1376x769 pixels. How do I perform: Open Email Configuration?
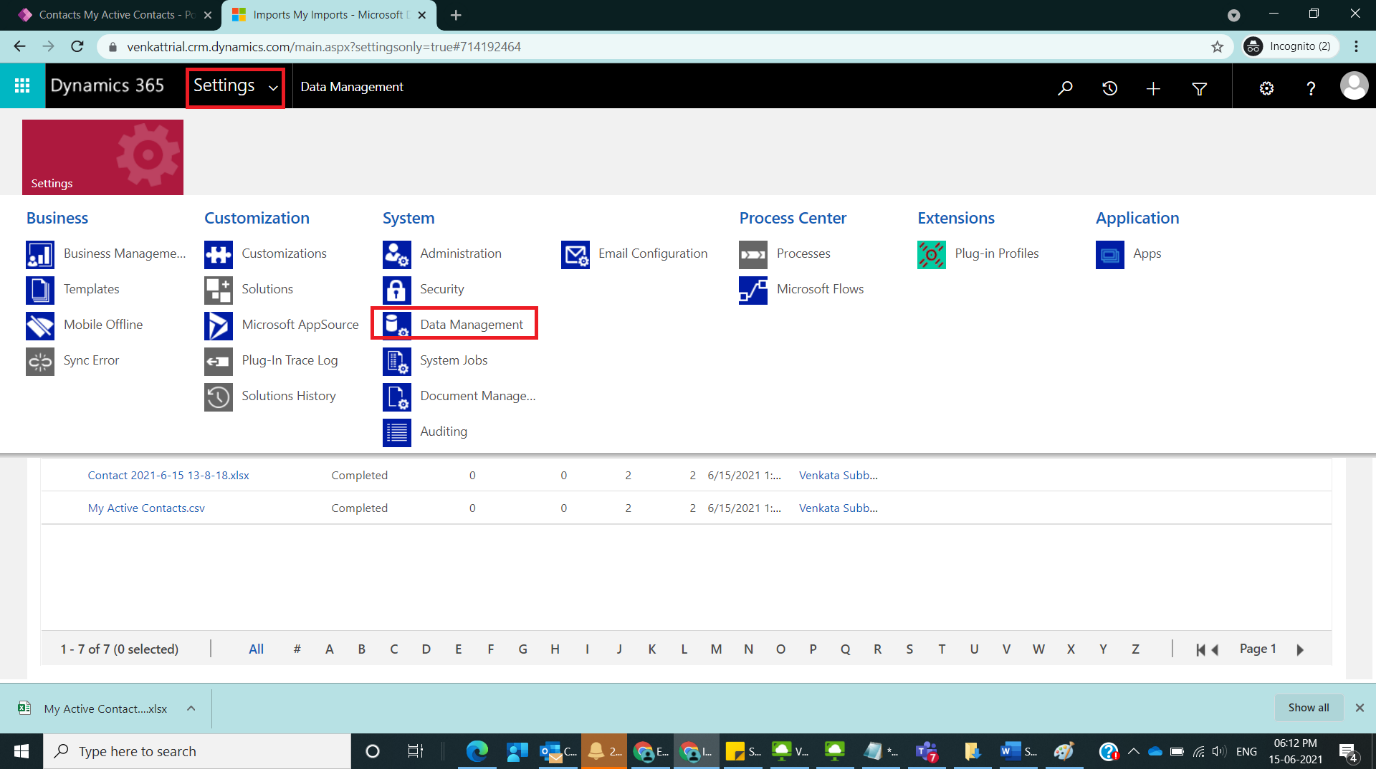coord(651,253)
